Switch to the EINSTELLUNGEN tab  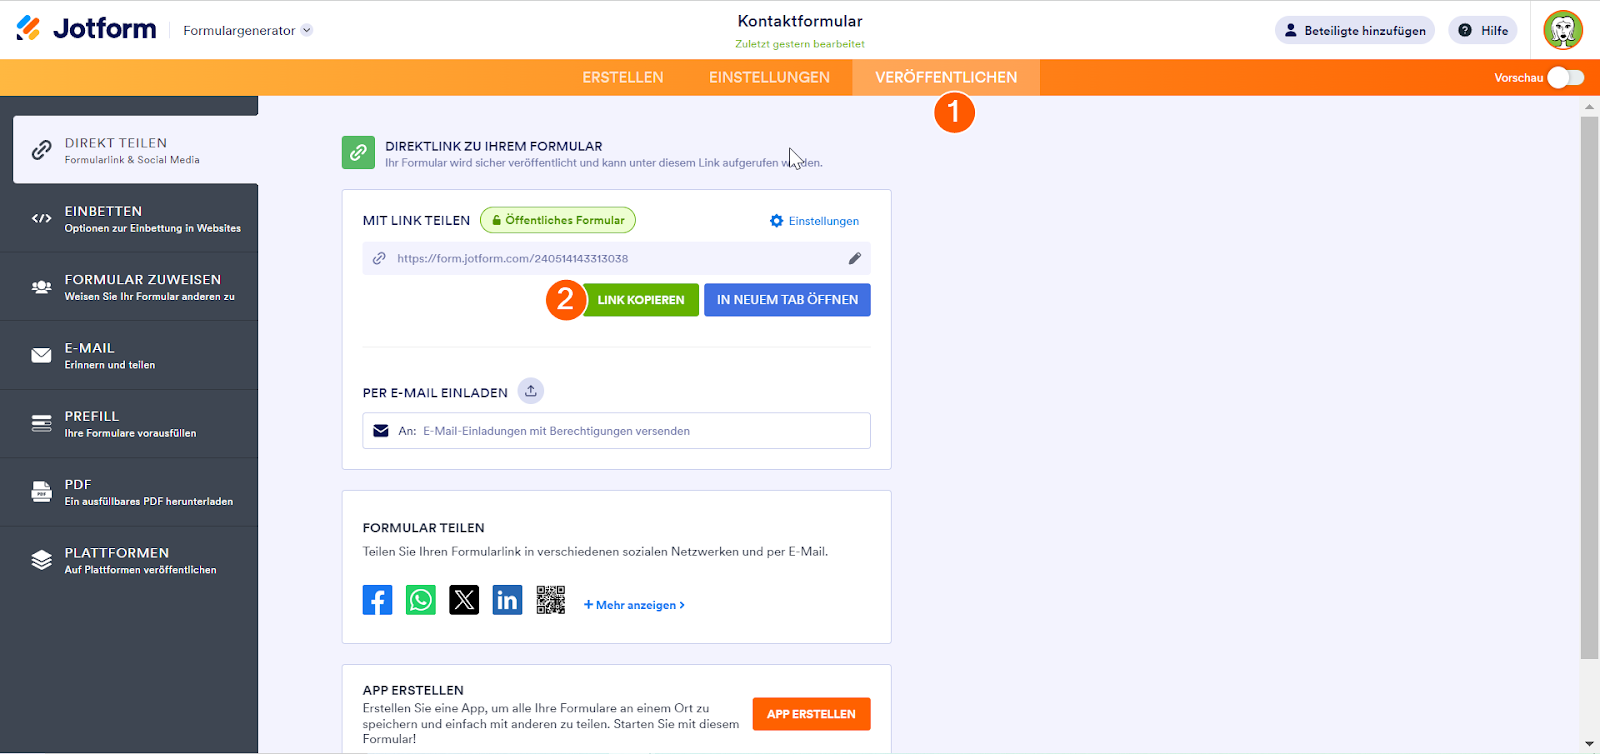pyautogui.click(x=769, y=77)
